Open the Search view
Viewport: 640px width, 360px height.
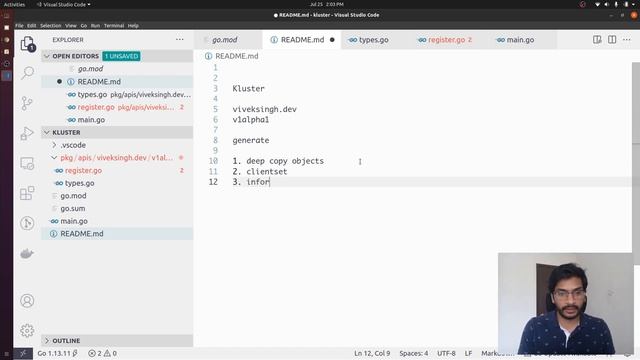click(x=27, y=73)
